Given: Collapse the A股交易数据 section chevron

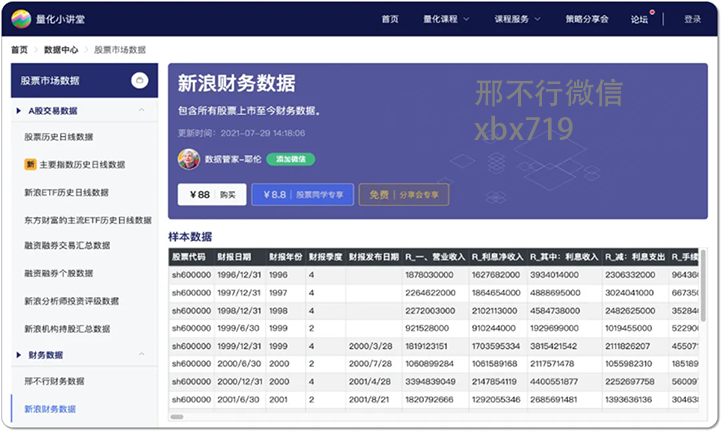Looking at the screenshot, I should 142,110.
